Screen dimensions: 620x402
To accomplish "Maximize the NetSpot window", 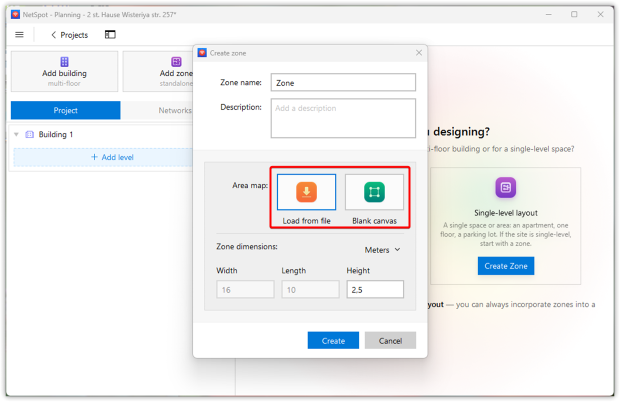I will pyautogui.click(x=574, y=15).
